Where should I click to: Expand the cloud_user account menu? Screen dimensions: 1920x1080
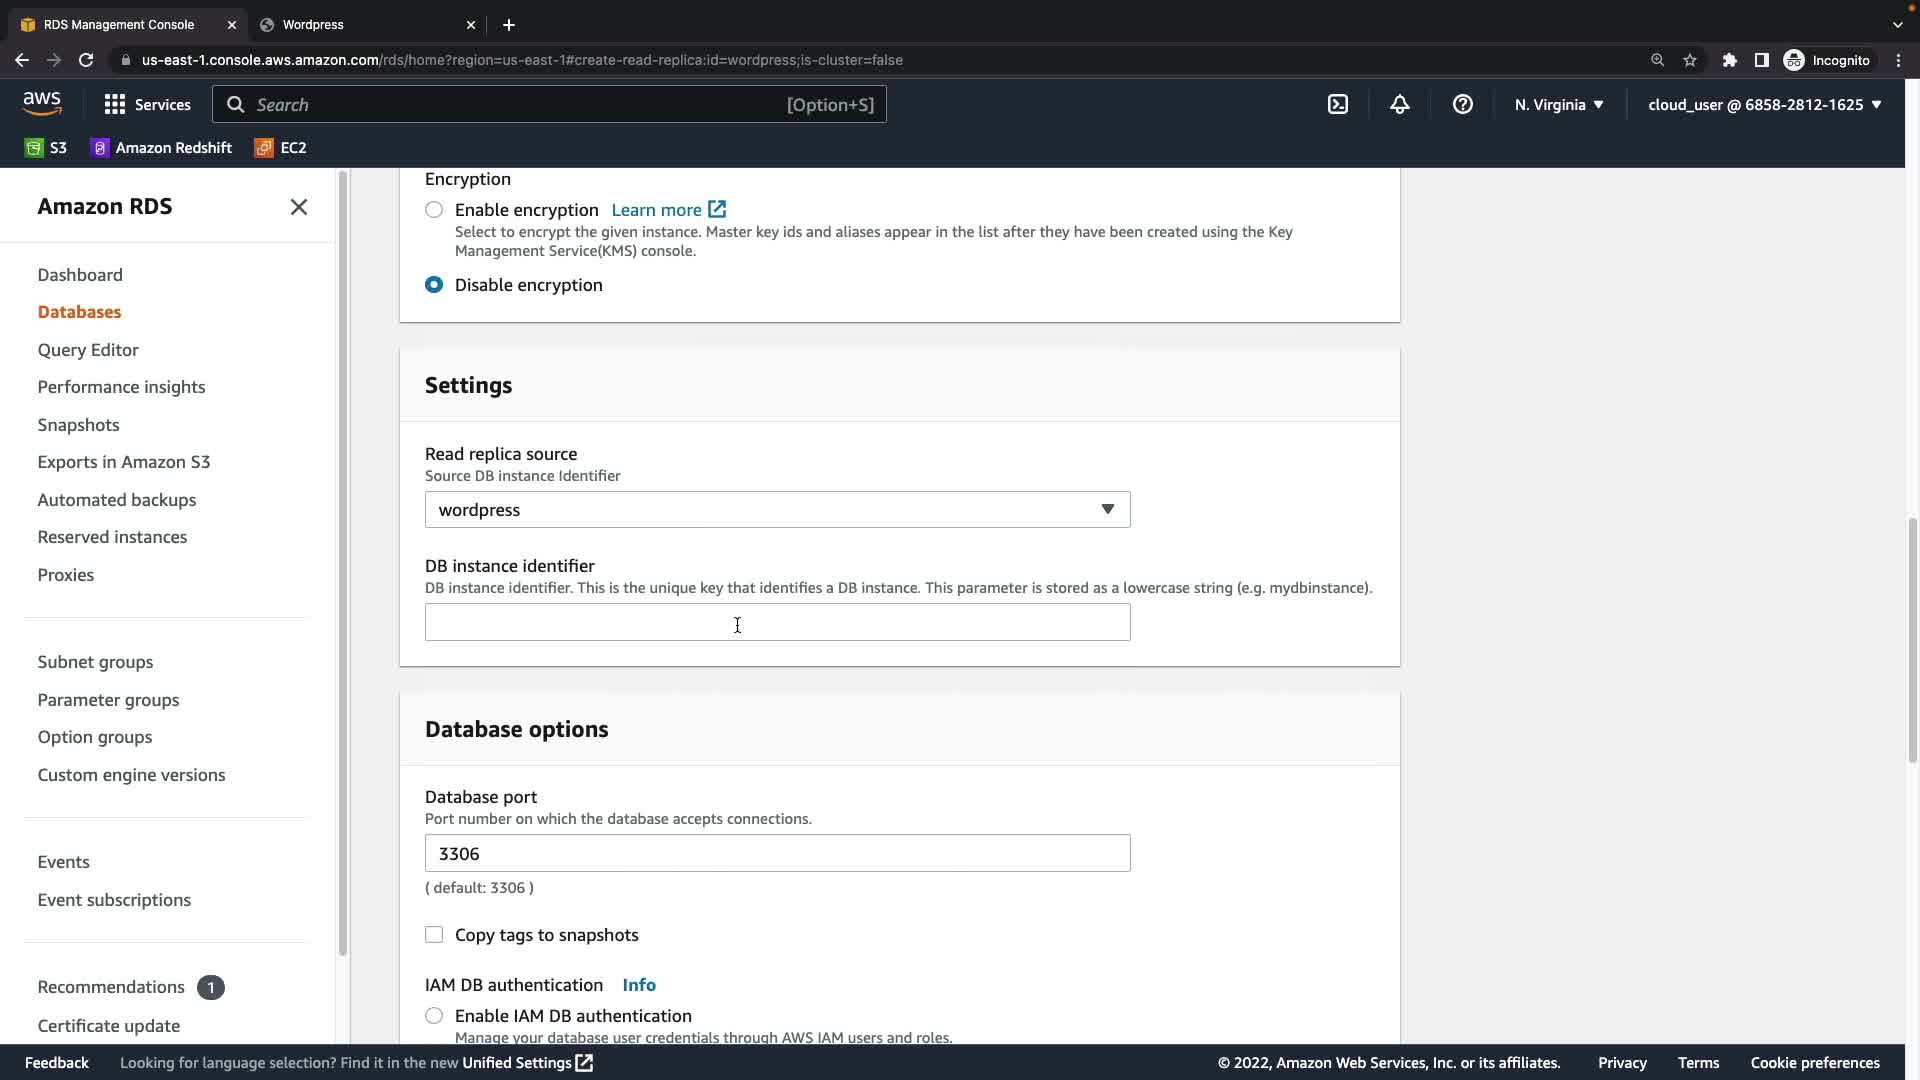(x=1764, y=105)
